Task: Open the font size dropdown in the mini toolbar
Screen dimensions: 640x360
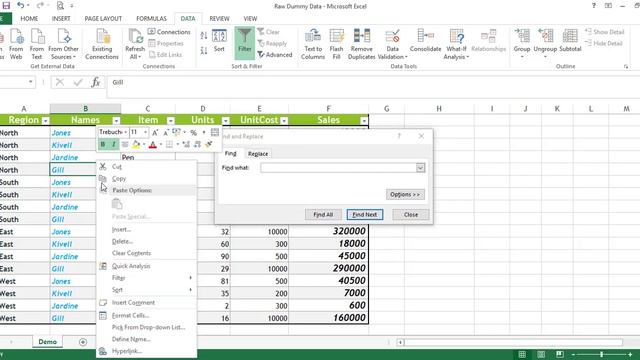Action: point(145,132)
